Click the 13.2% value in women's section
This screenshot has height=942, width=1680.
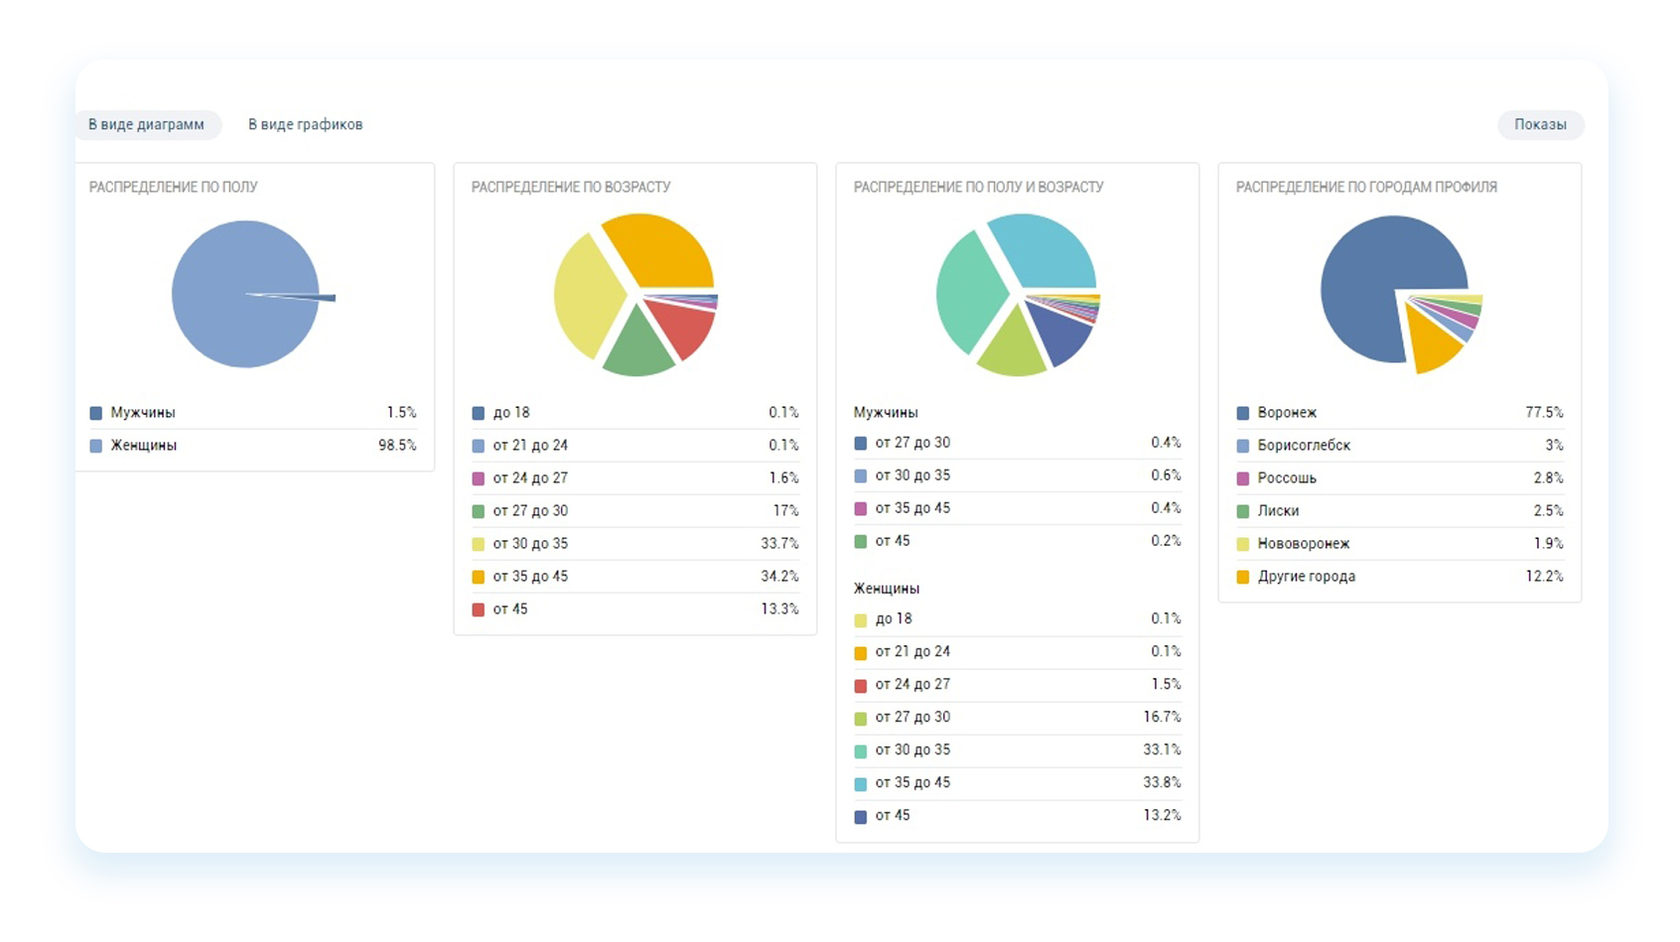(1162, 816)
